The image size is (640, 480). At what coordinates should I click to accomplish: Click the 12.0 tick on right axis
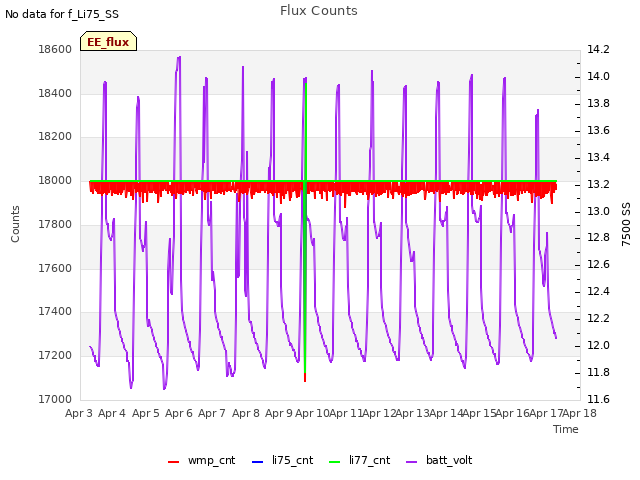(x=598, y=345)
